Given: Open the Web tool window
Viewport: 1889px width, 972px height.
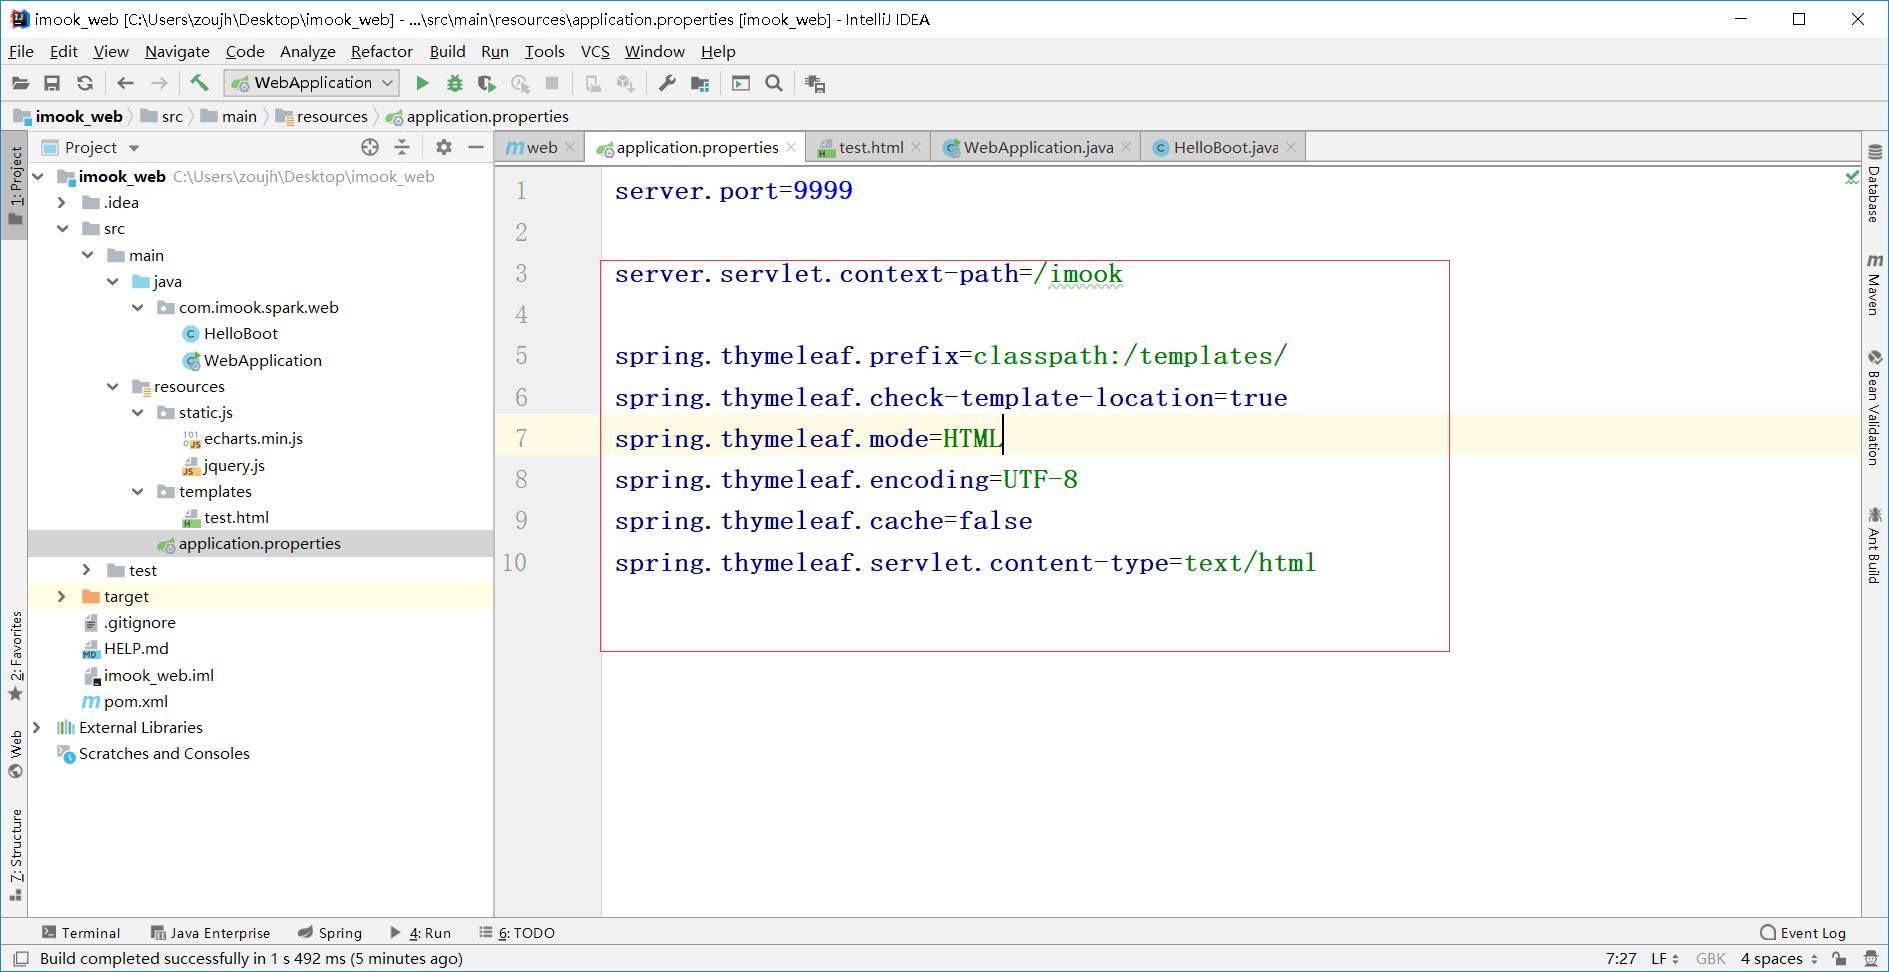Looking at the screenshot, I should 15,754.
